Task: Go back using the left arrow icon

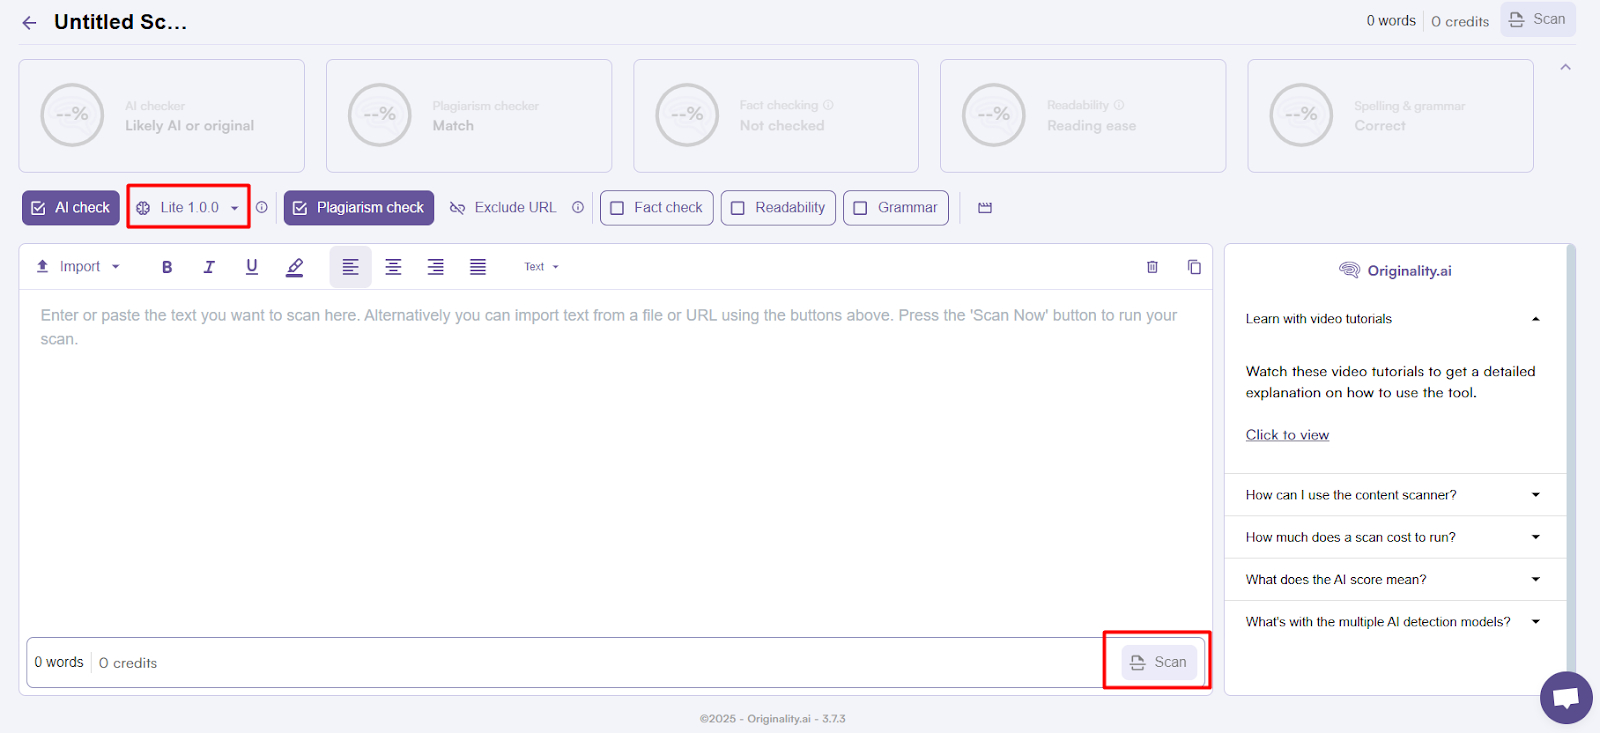Action: coord(29,23)
